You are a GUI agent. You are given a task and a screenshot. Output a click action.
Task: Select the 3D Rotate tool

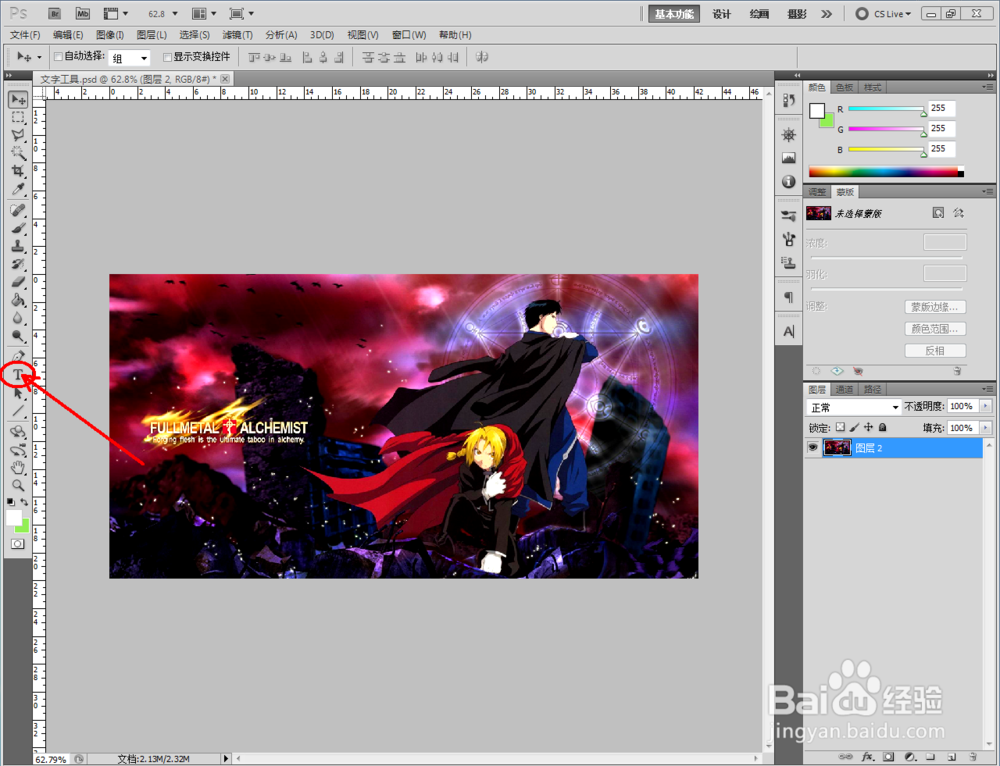[18, 432]
